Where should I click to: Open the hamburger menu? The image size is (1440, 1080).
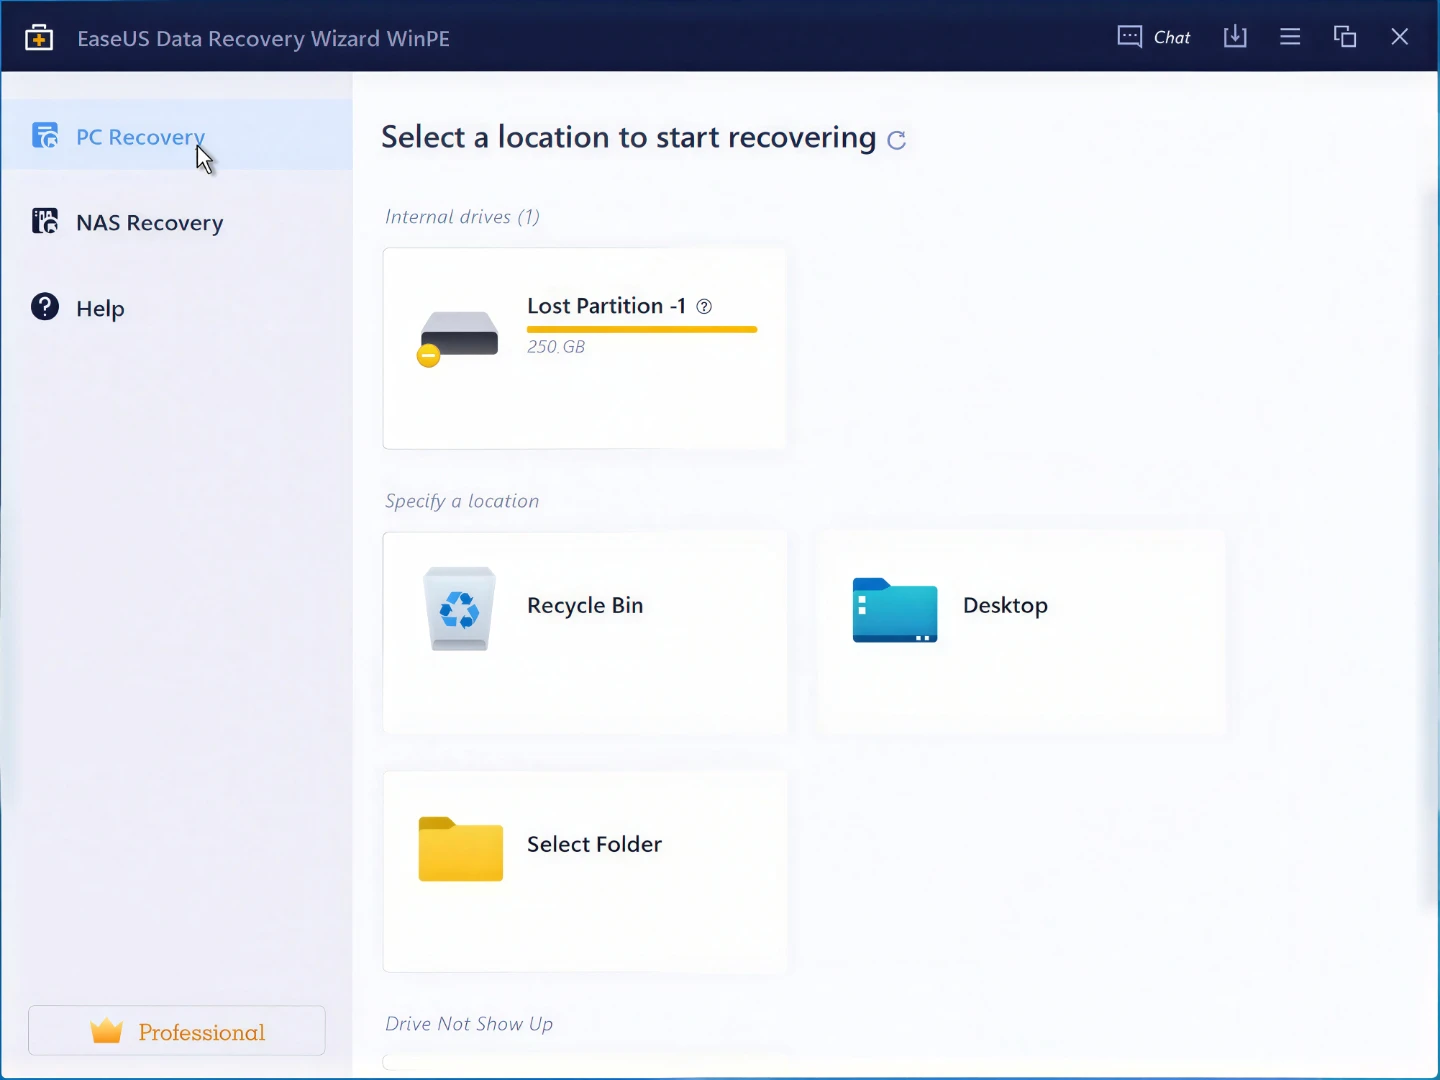1290,37
